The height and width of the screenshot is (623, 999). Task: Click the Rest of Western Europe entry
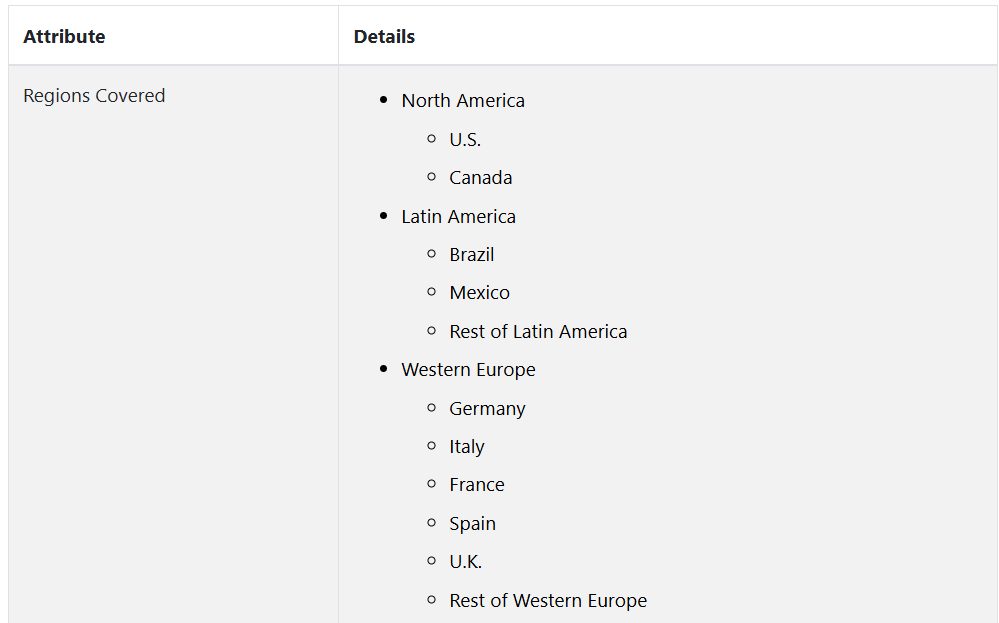pos(547,601)
